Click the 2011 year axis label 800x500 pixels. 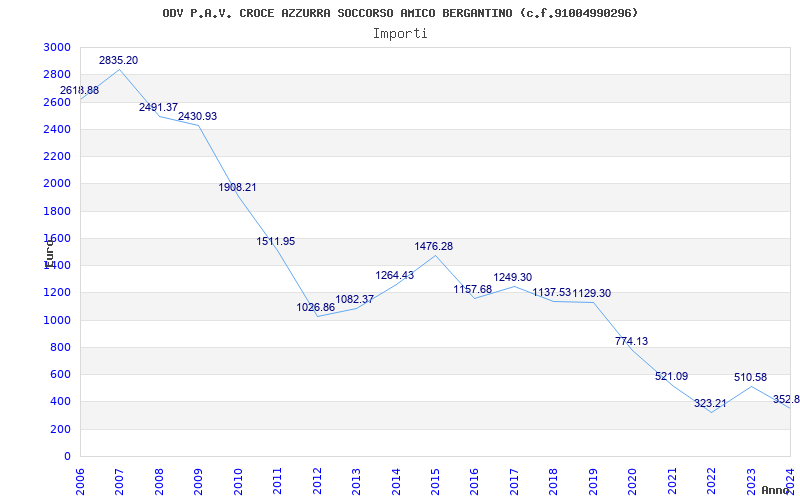click(x=277, y=481)
